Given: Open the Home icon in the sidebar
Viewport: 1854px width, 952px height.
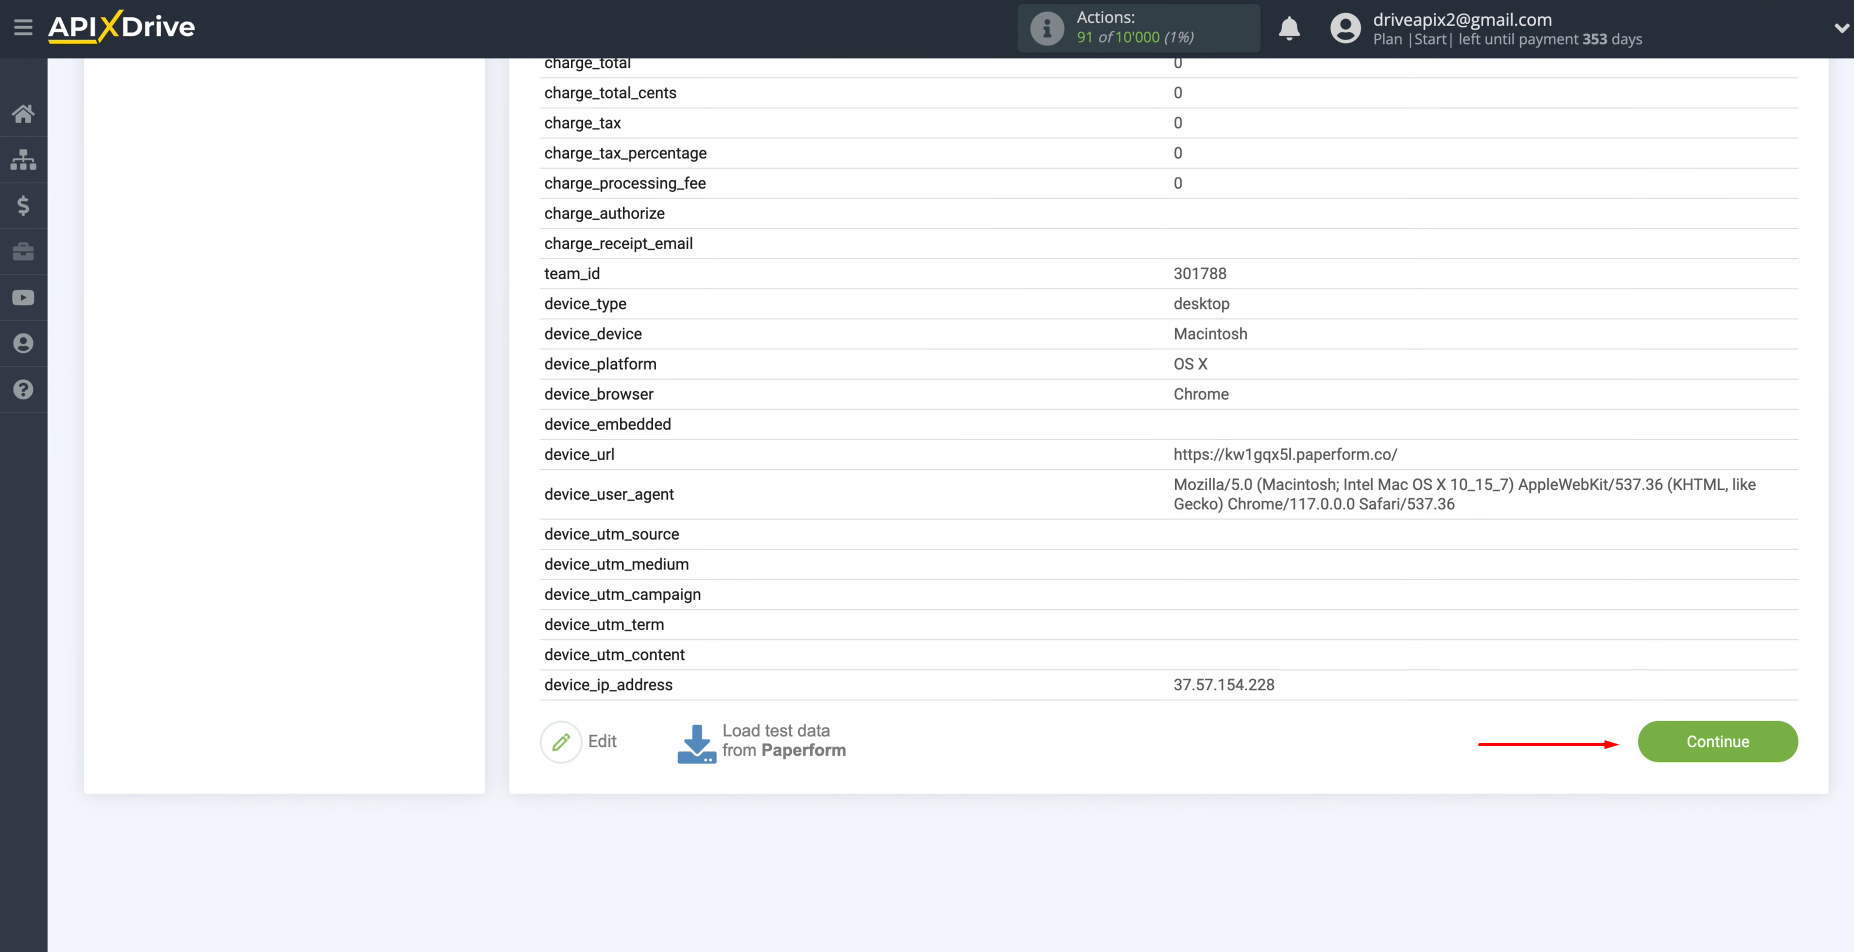Looking at the screenshot, I should [24, 113].
